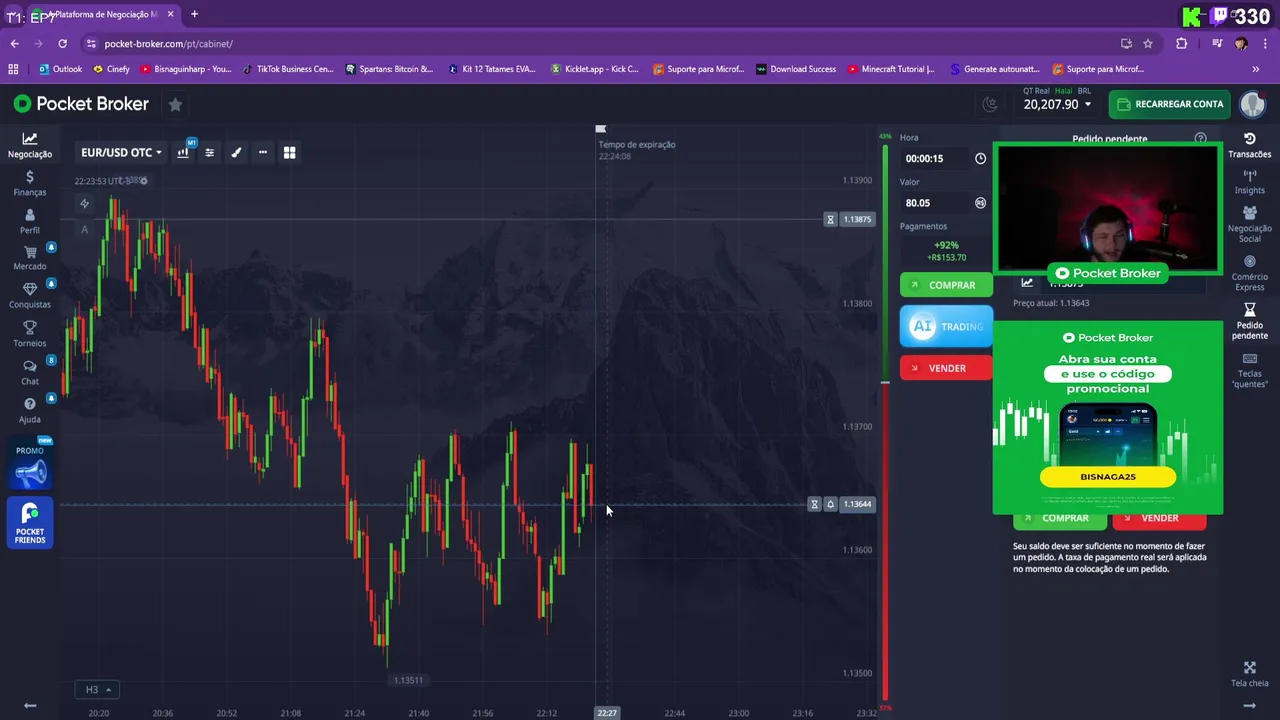This screenshot has width=1280, height=720.
Task: Expand the 20,207.90 account balance dropdown
Action: click(1057, 104)
